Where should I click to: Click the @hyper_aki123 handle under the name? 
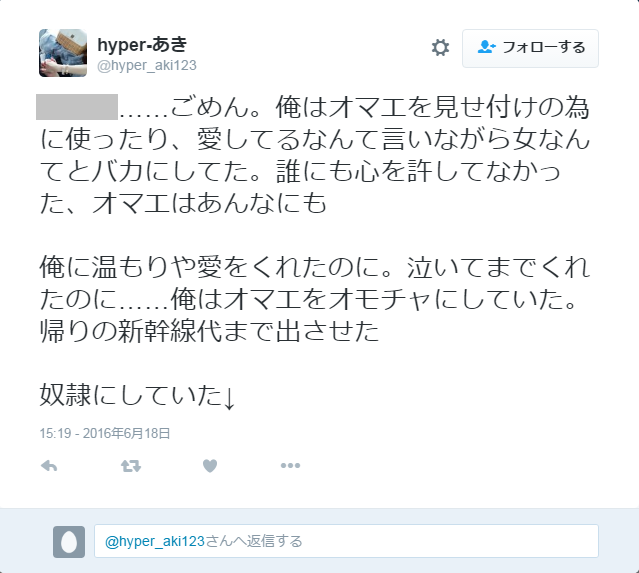click(x=147, y=66)
